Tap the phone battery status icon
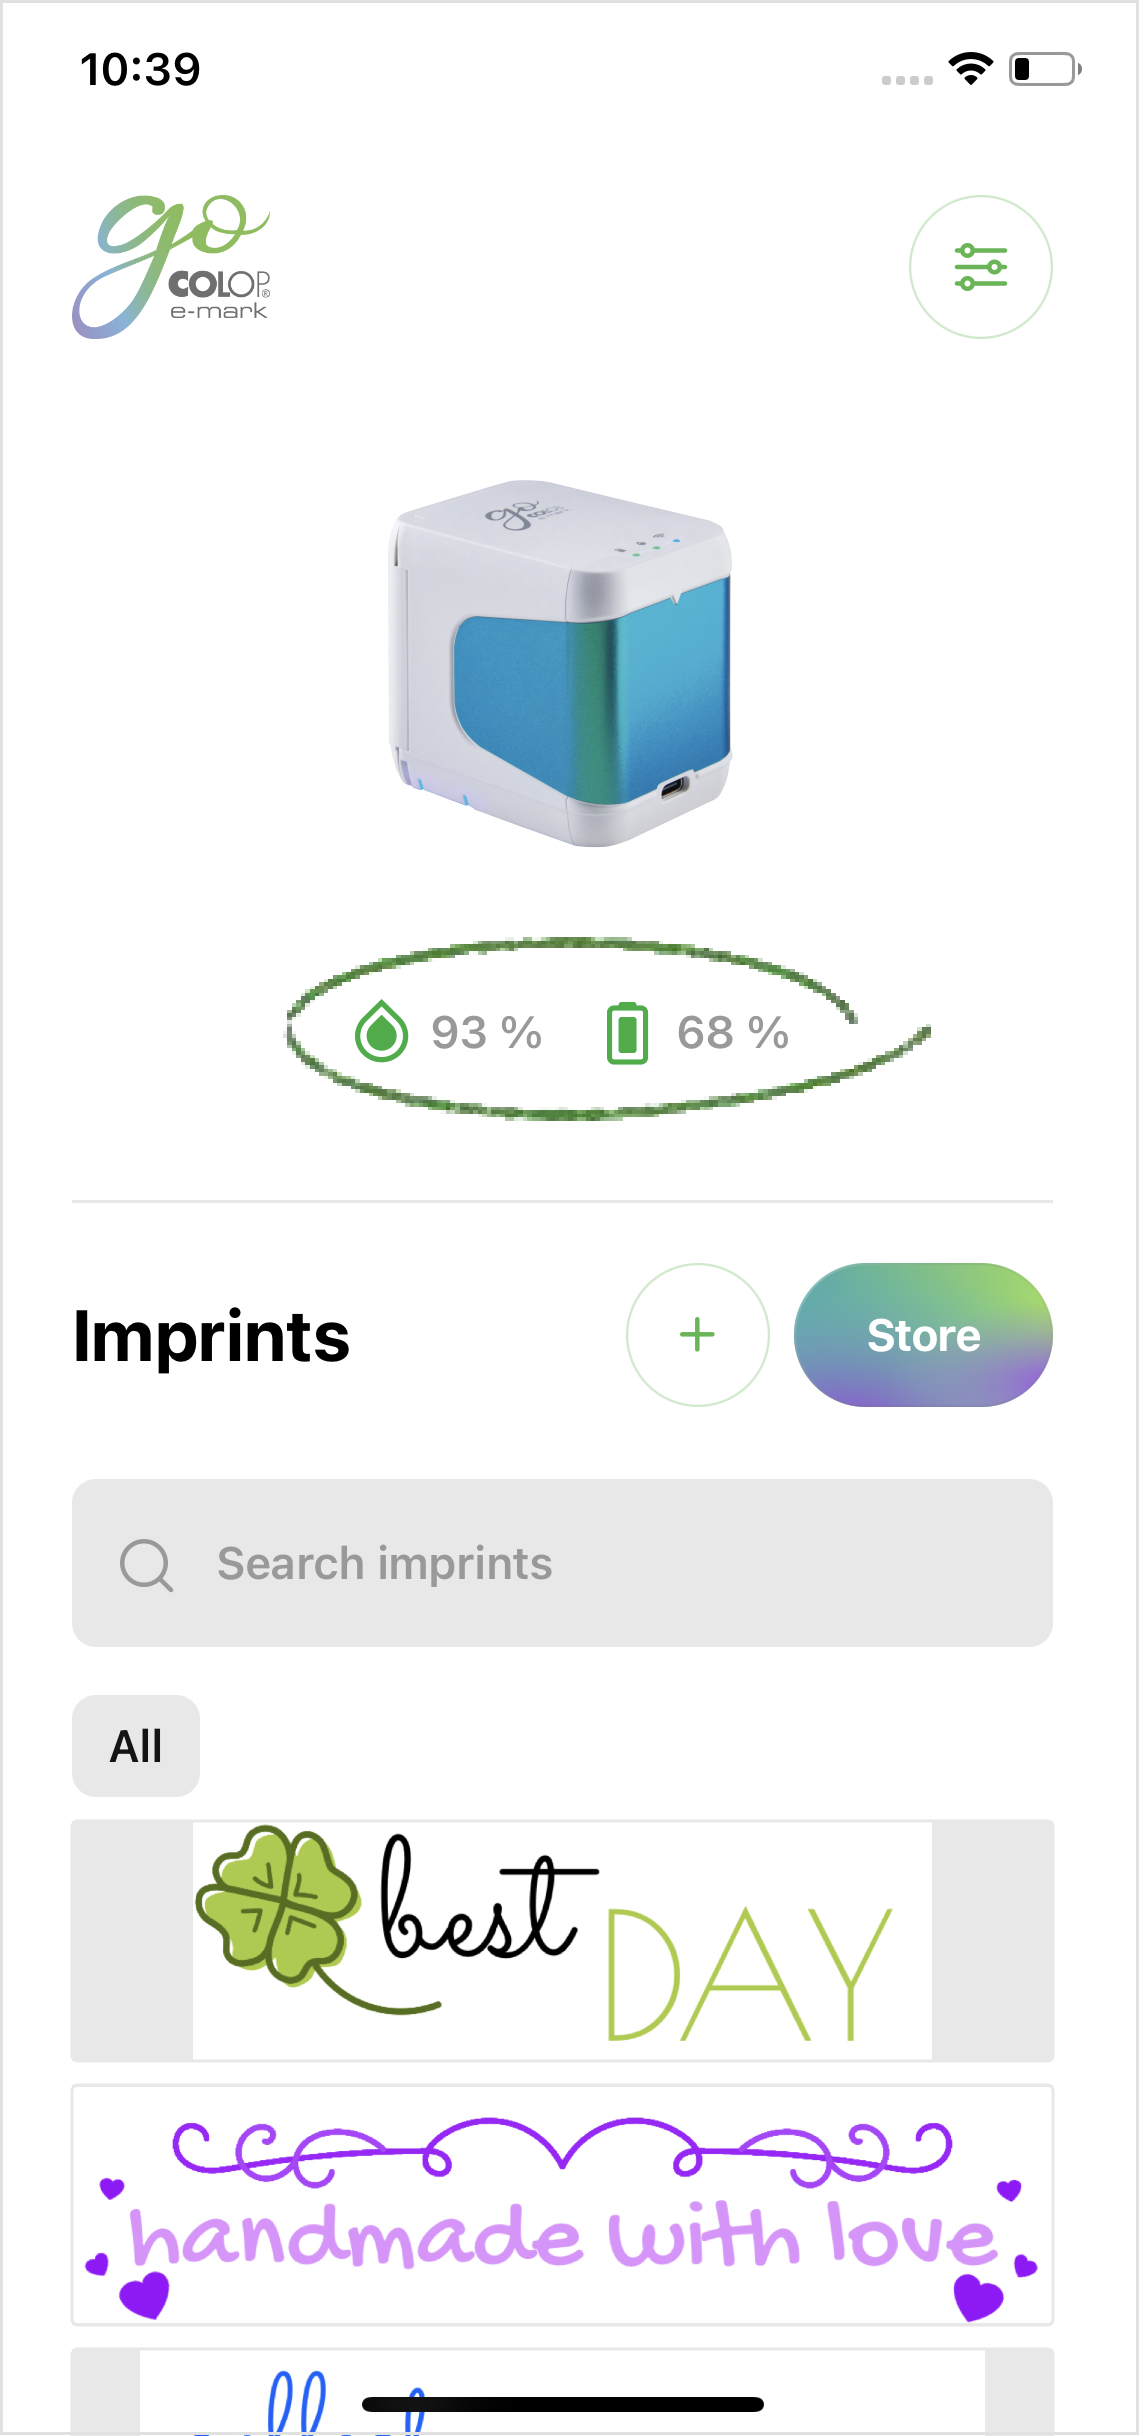 pyautogui.click(x=1044, y=69)
